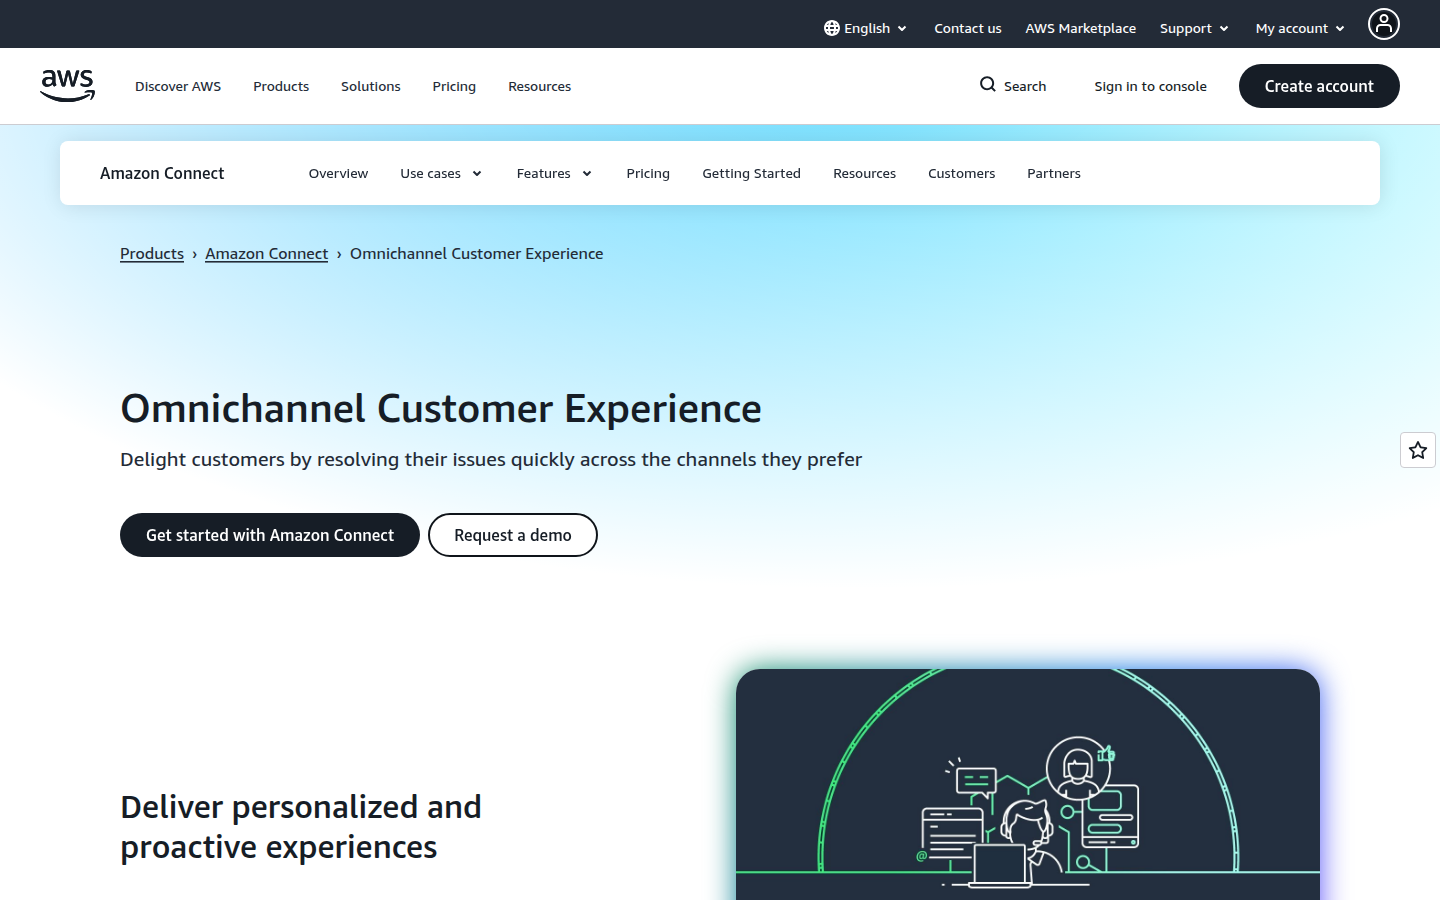The height and width of the screenshot is (900, 1440).
Task: Click Sign in to console link
Action: pos(1150,86)
